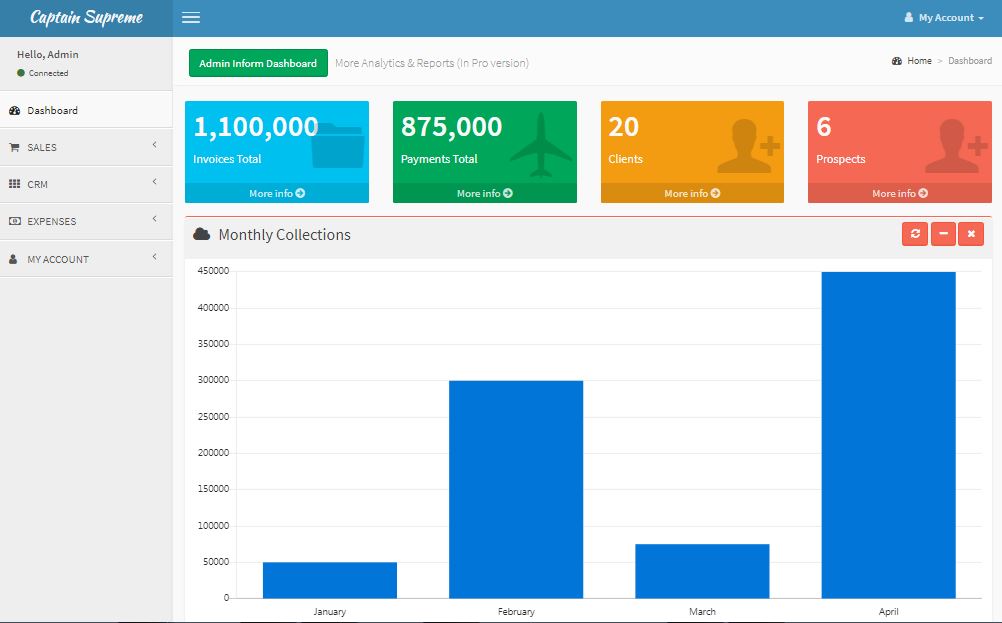The image size is (1002, 623).
Task: Click the April bar in the chart
Action: pos(888,434)
